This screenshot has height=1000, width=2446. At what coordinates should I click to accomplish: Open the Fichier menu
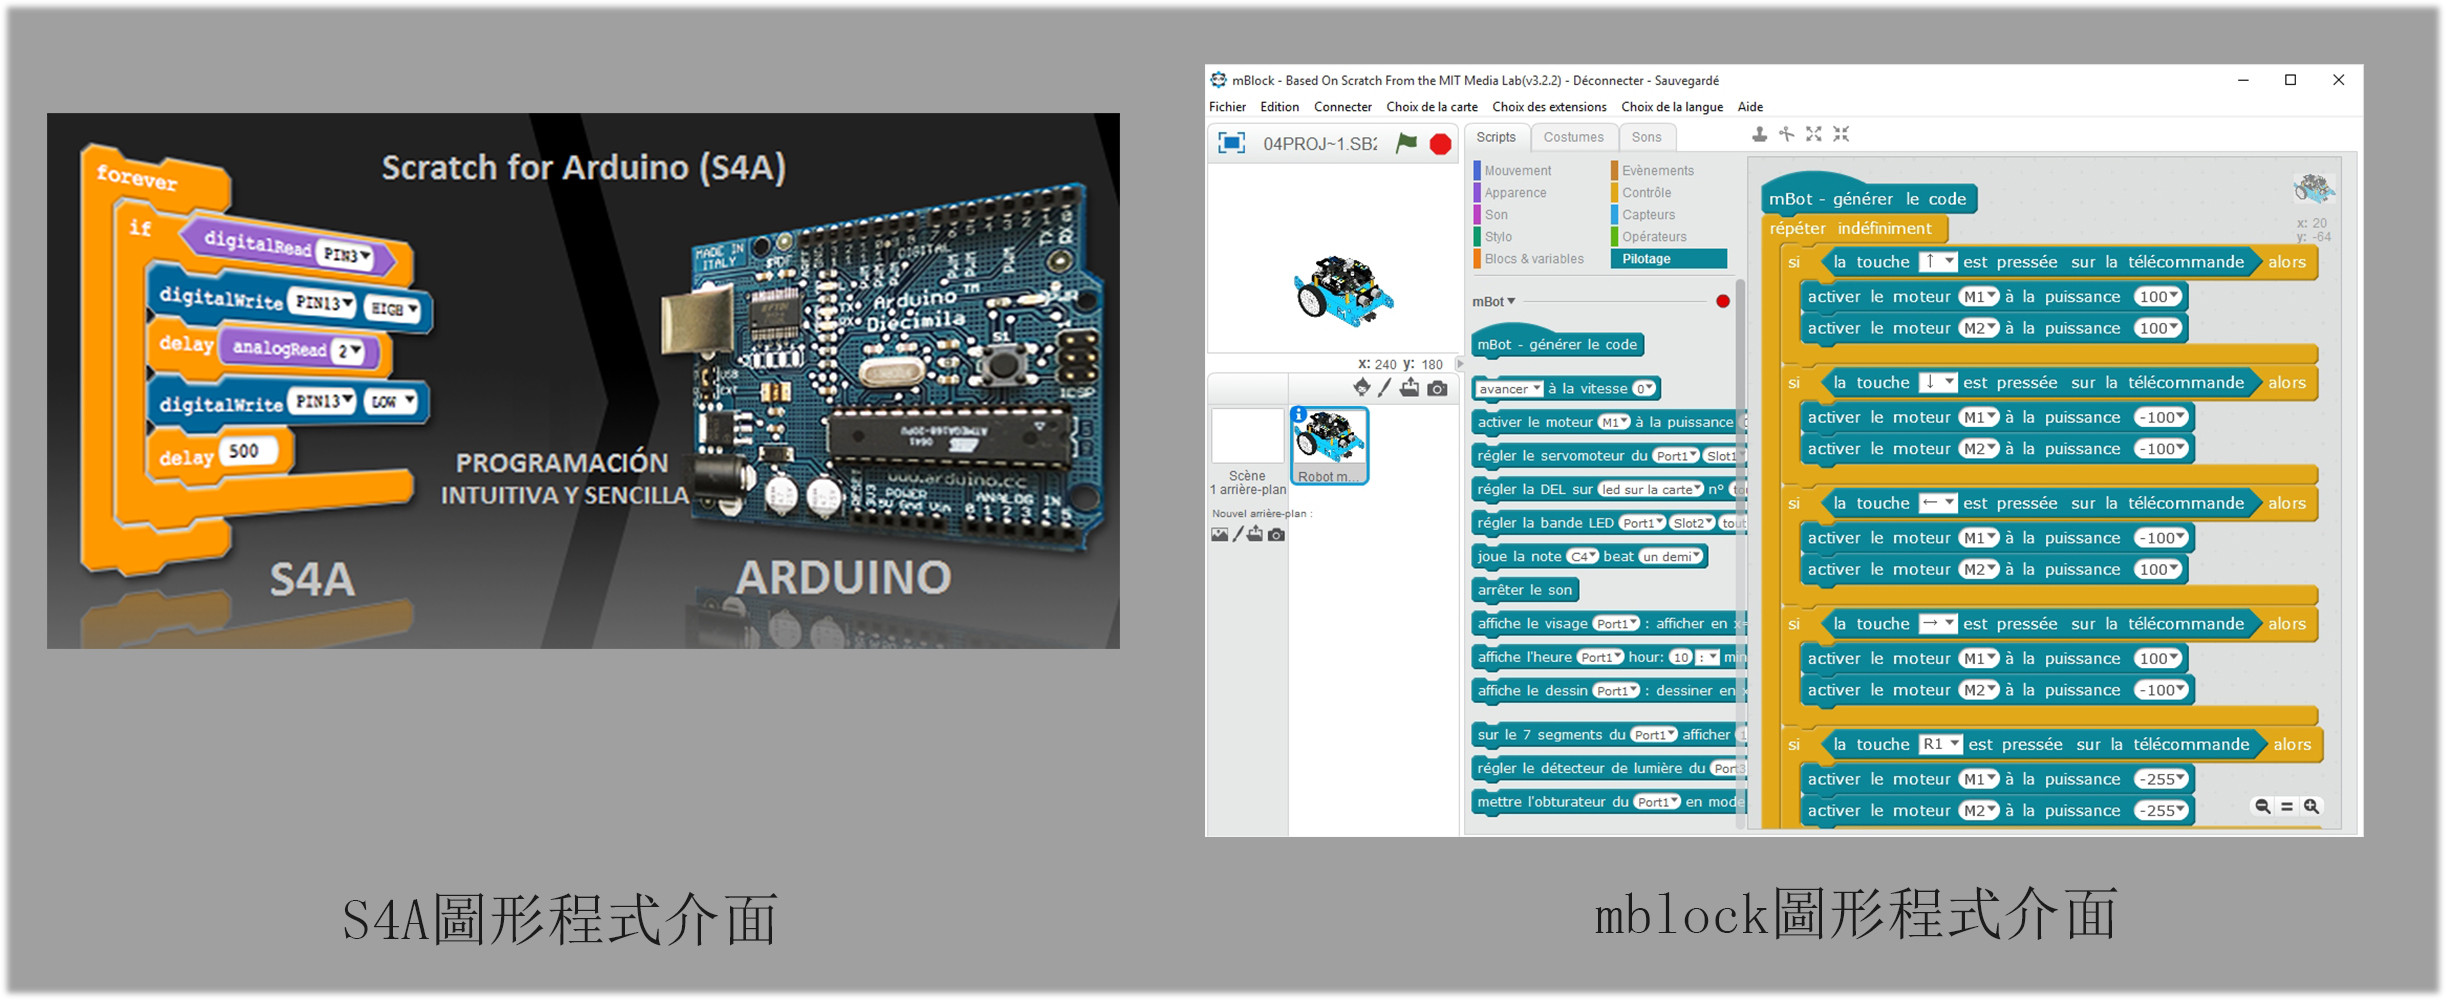[1227, 107]
